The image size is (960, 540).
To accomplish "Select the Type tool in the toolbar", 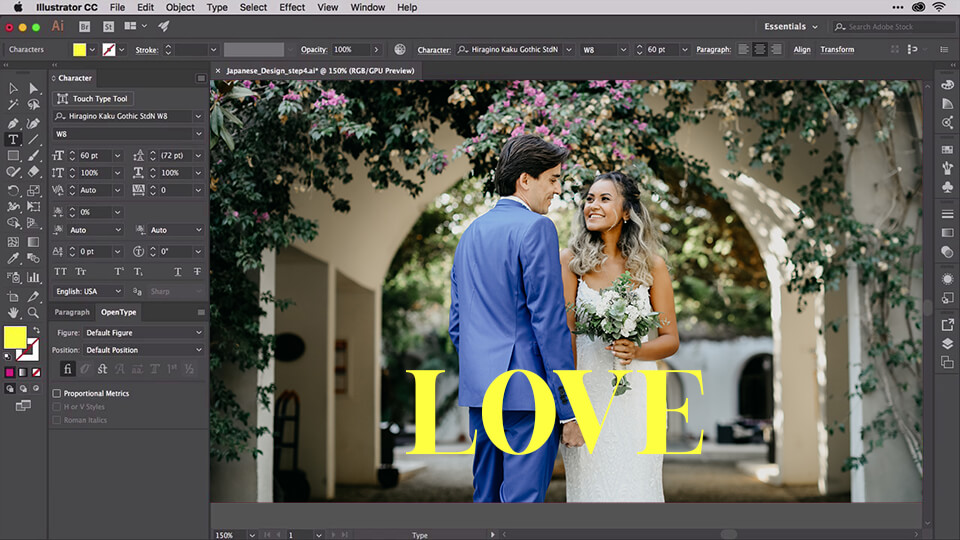I will pos(13,140).
